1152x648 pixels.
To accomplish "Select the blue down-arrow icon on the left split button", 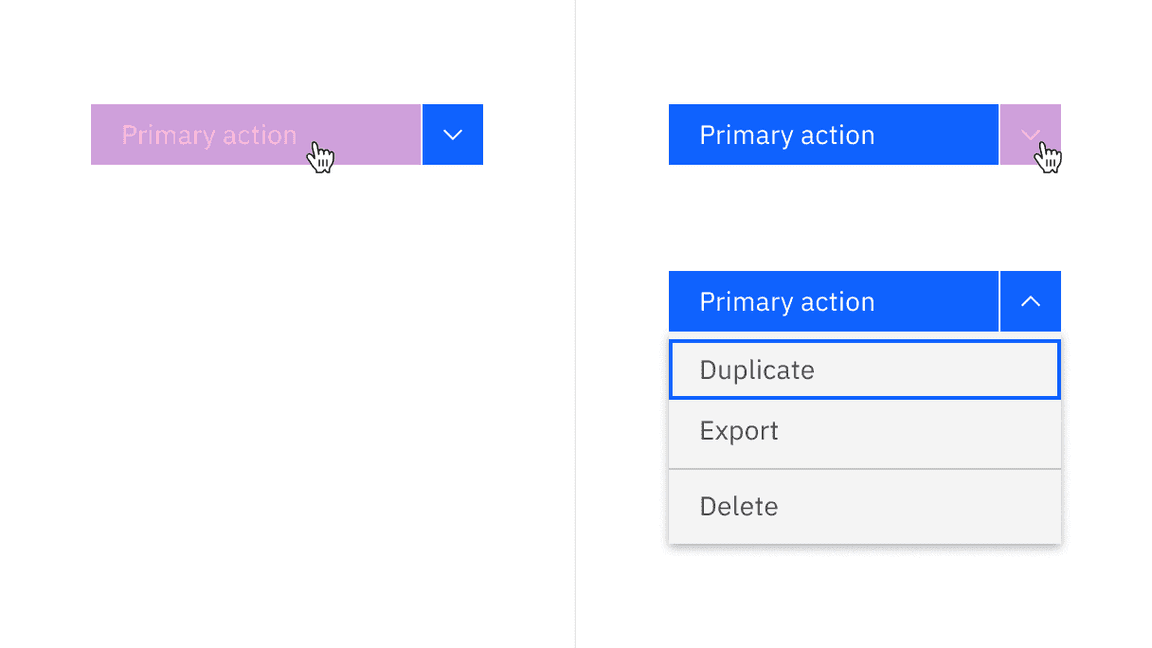I will point(452,135).
